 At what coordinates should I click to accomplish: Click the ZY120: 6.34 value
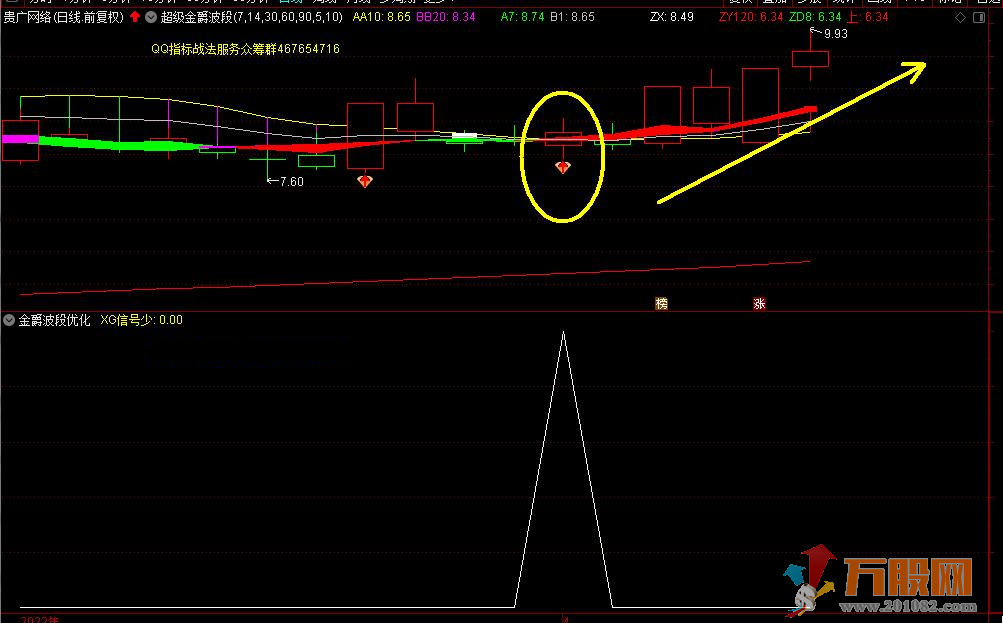click(x=751, y=17)
